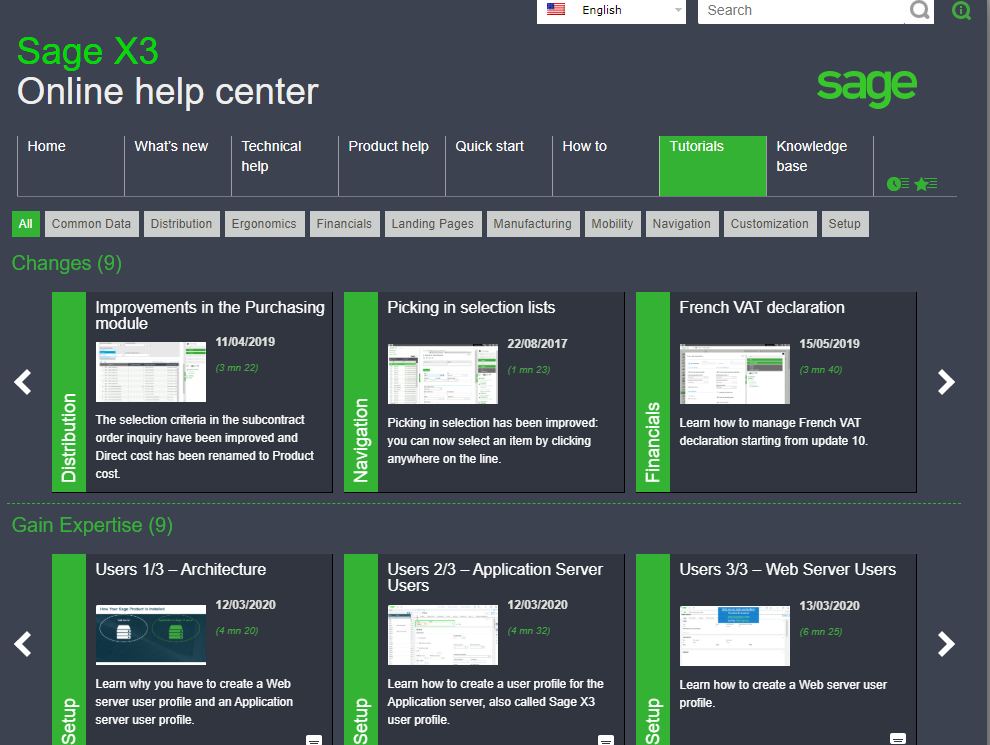Open Users 2/3 Application Server thumbnail
The image size is (990, 745).
(443, 635)
